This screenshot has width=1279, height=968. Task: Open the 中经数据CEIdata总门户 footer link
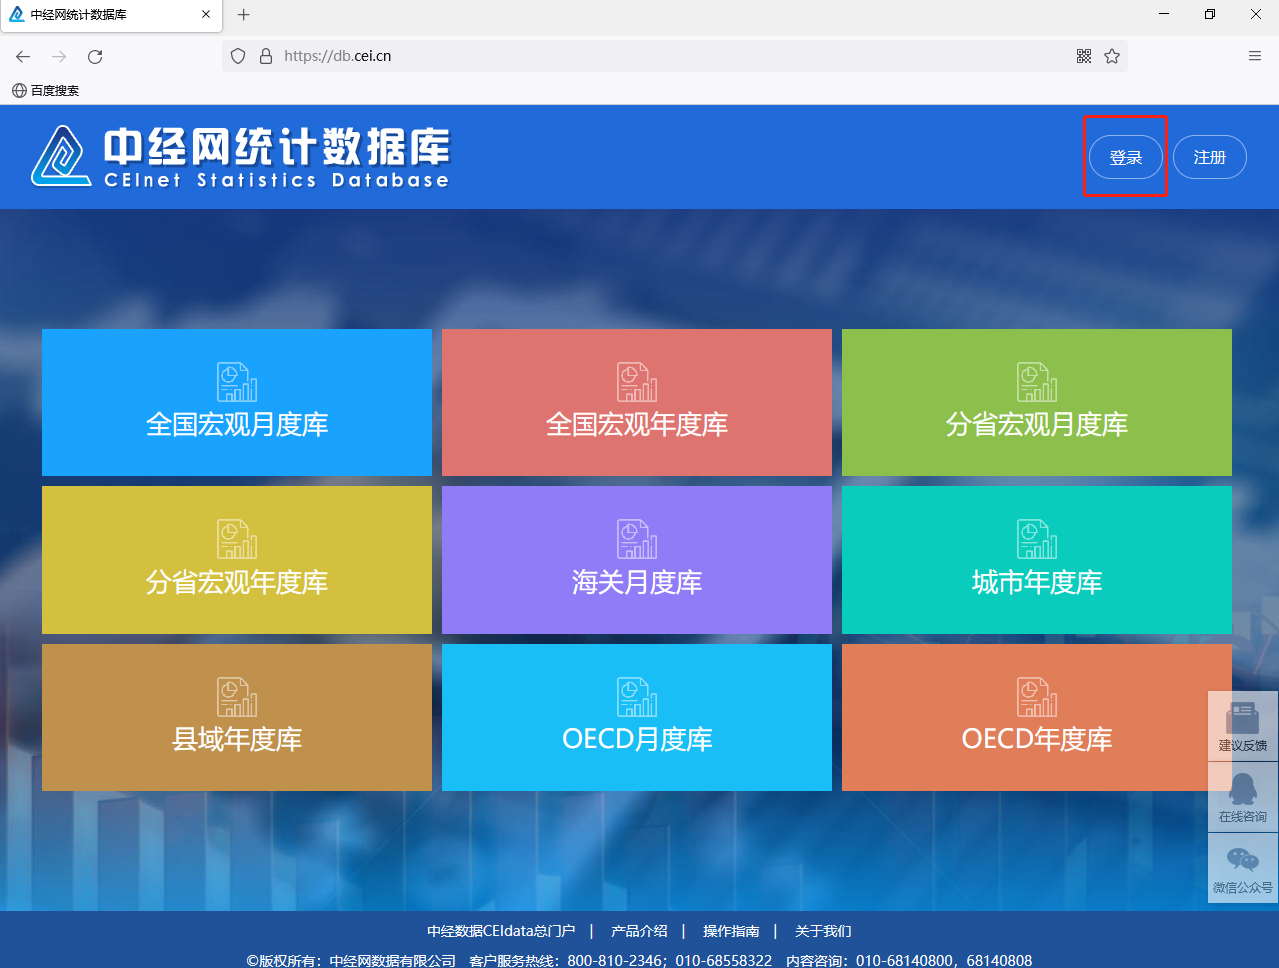click(x=501, y=931)
